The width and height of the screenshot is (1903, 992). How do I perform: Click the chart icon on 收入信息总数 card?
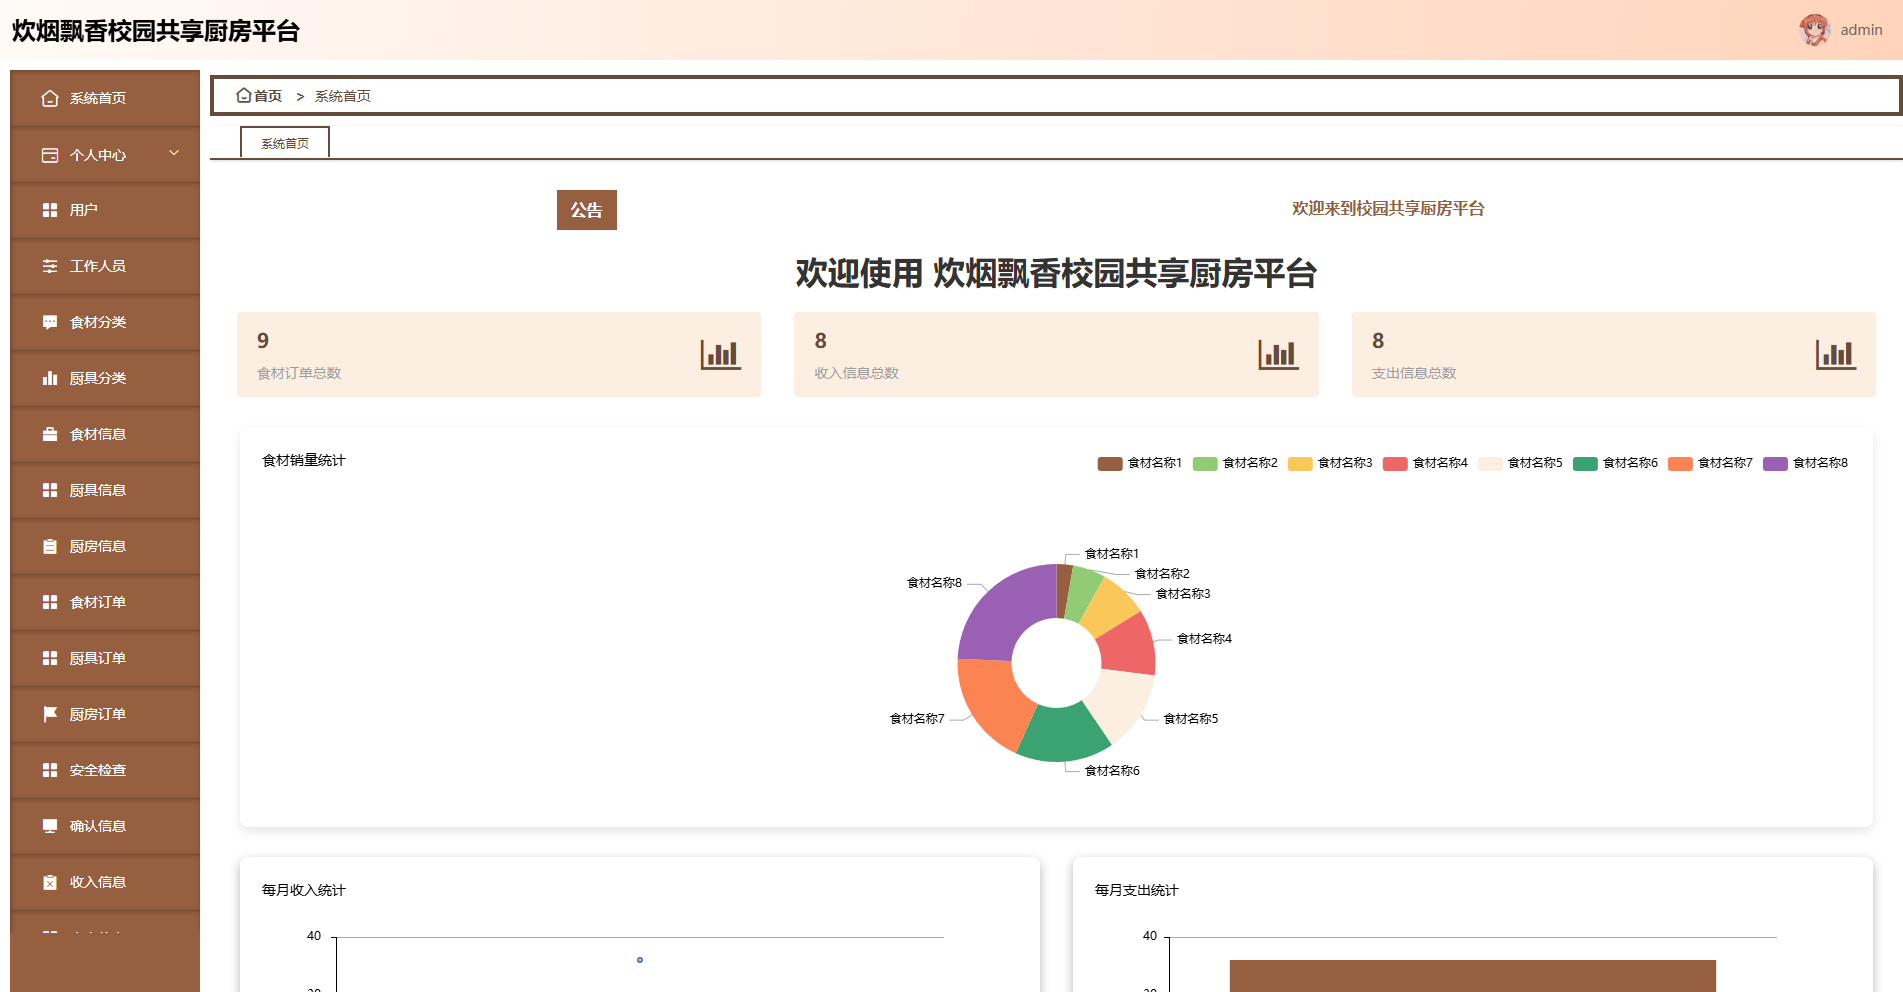tap(1278, 354)
